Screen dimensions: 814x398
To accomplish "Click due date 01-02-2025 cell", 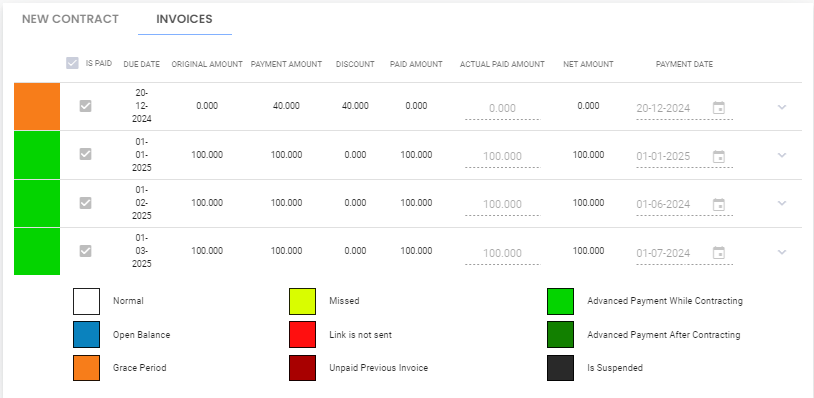I will click(142, 203).
